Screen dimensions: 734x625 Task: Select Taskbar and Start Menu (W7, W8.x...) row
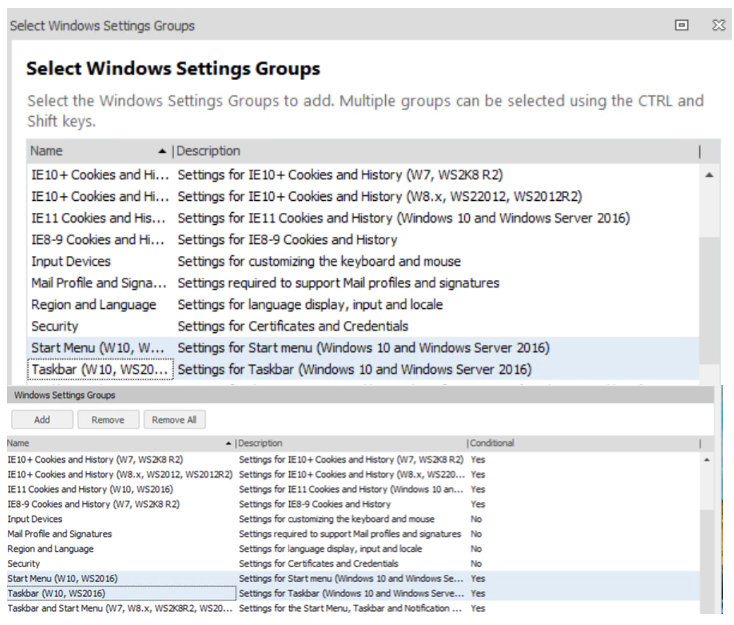353,608
